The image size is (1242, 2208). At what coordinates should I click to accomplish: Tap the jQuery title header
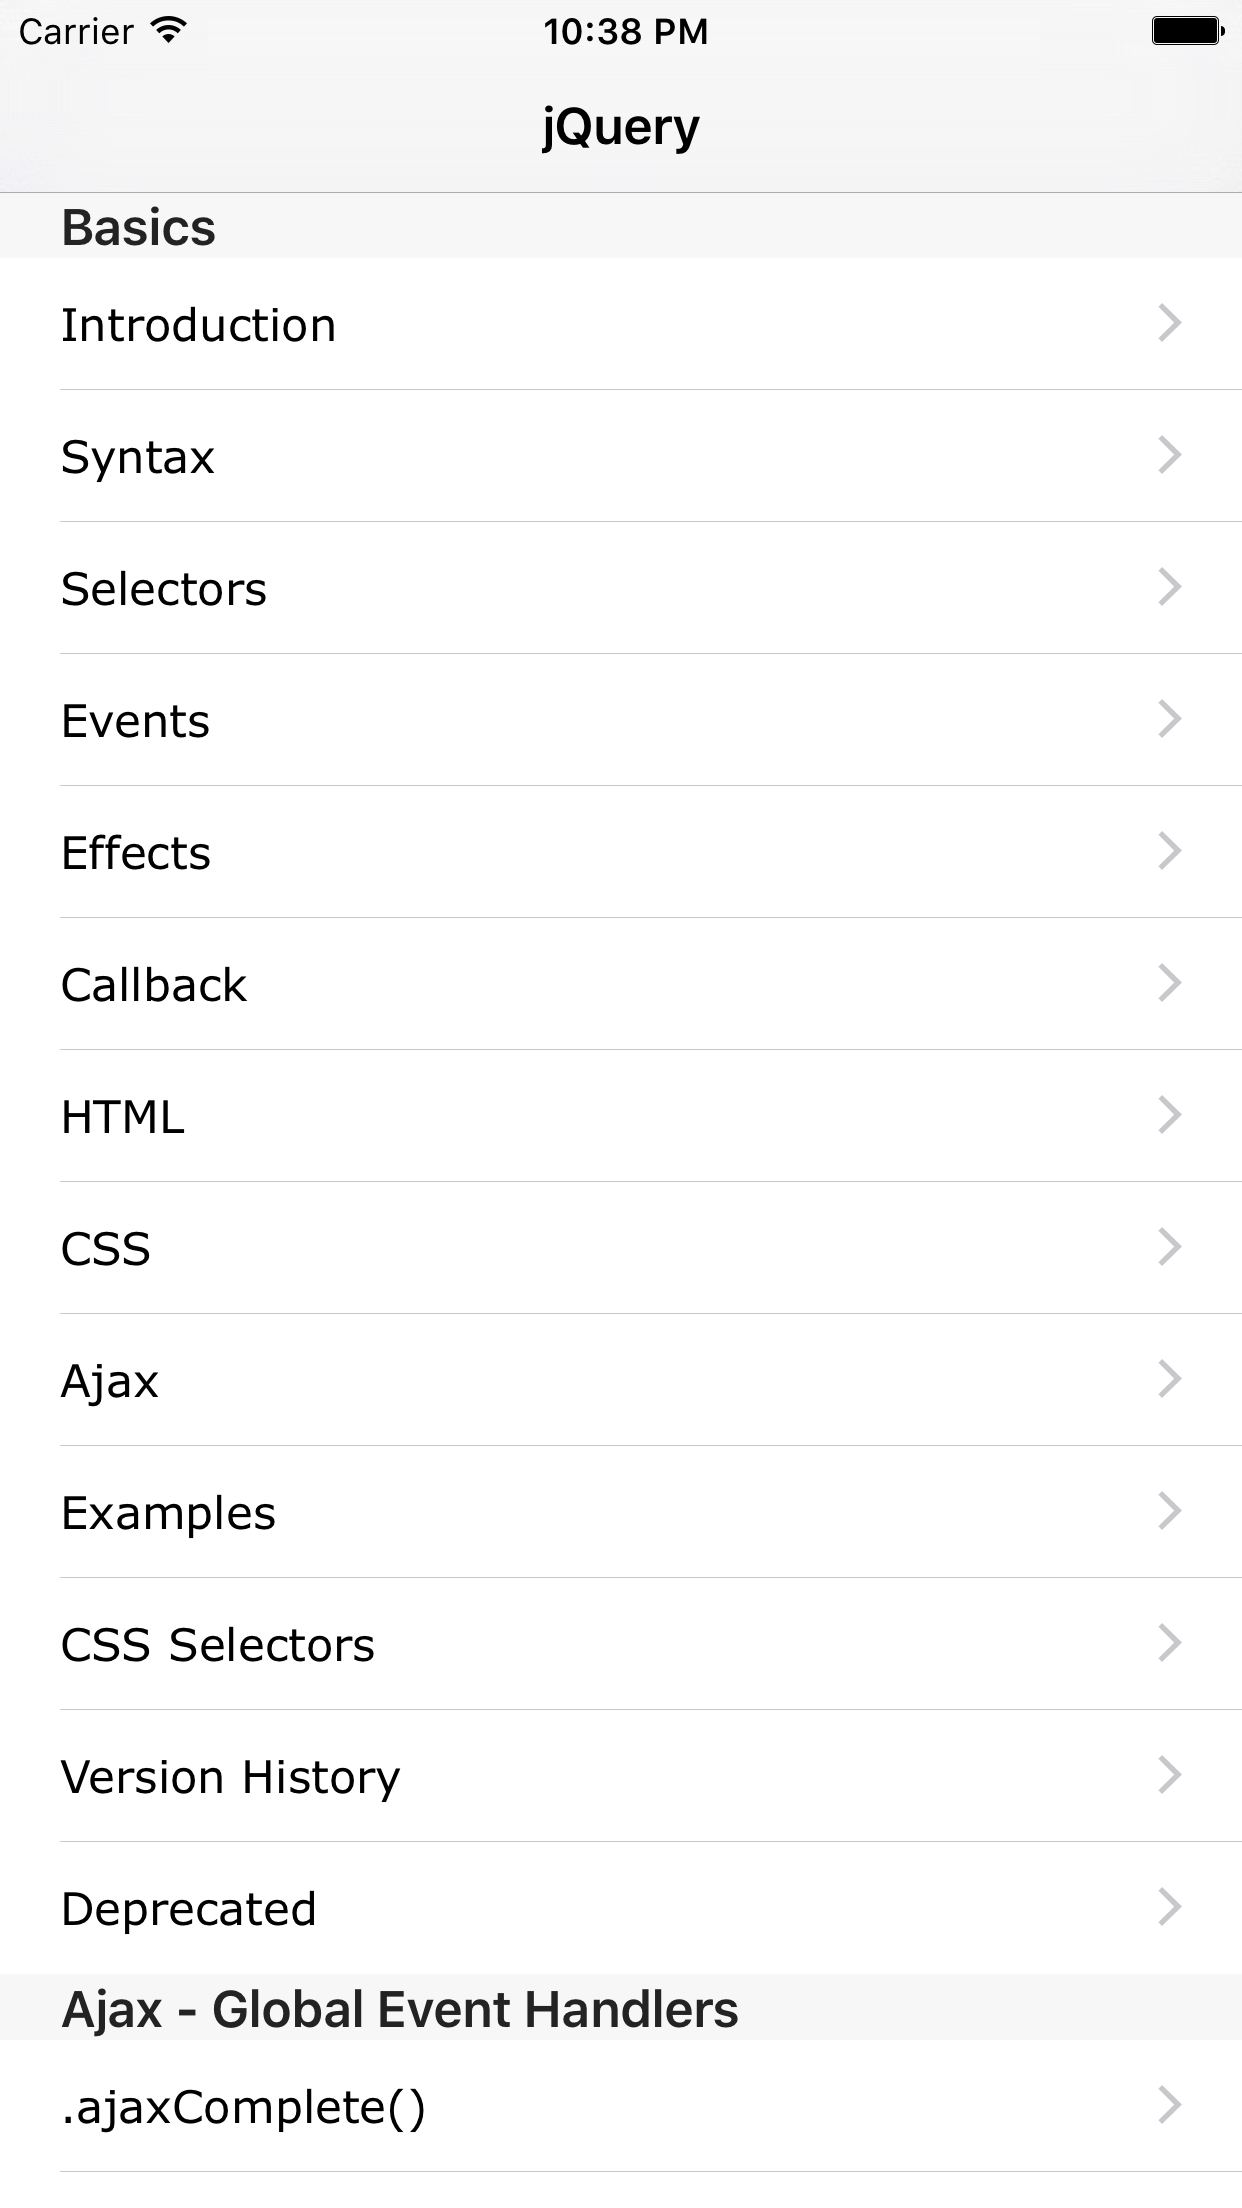tap(620, 124)
